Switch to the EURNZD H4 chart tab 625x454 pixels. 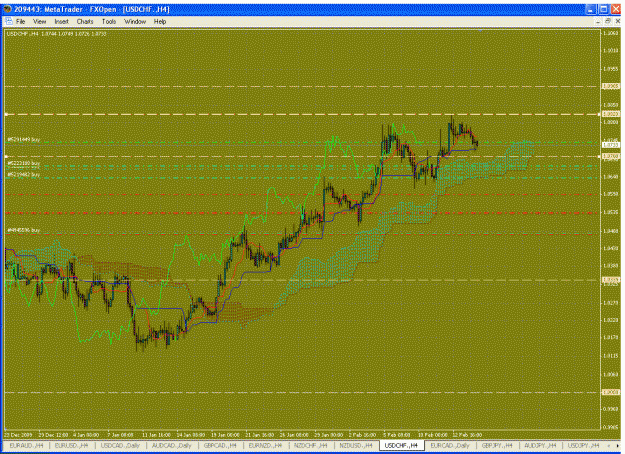tap(265, 445)
